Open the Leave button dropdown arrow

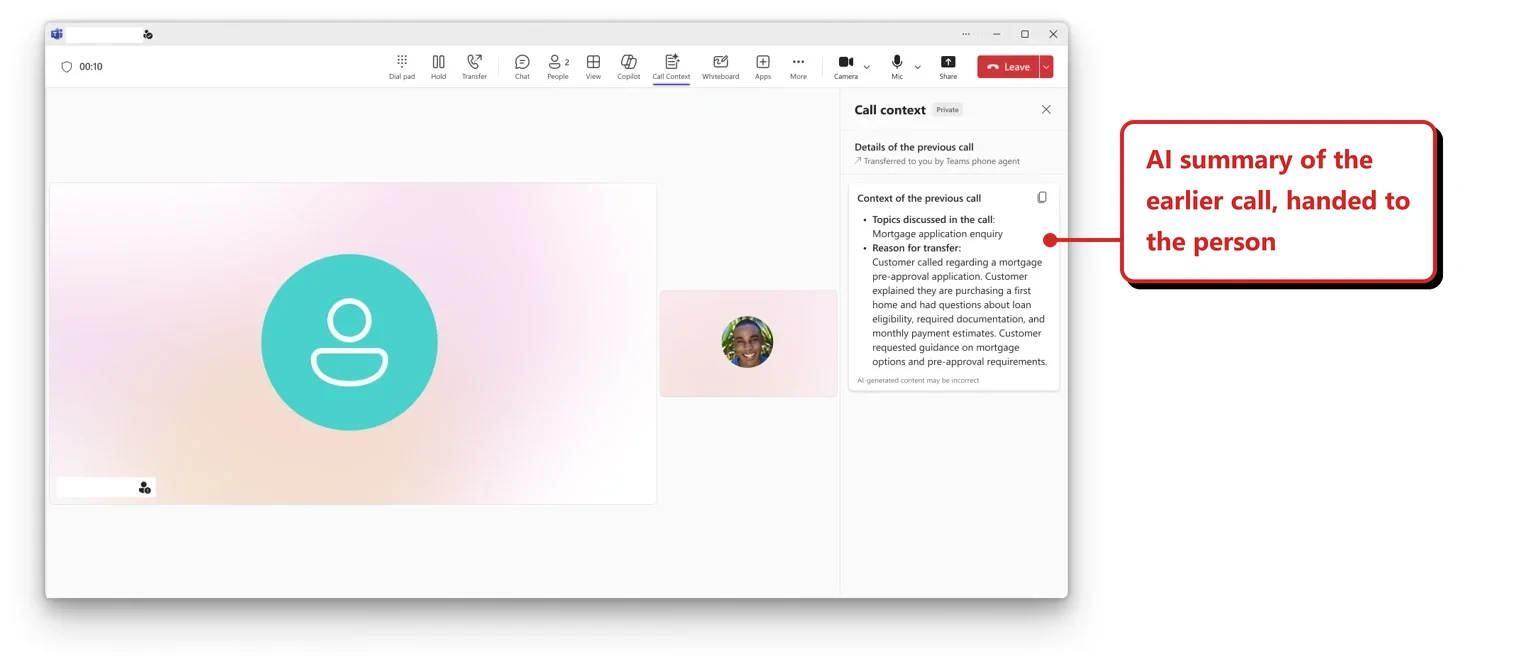(x=1047, y=67)
